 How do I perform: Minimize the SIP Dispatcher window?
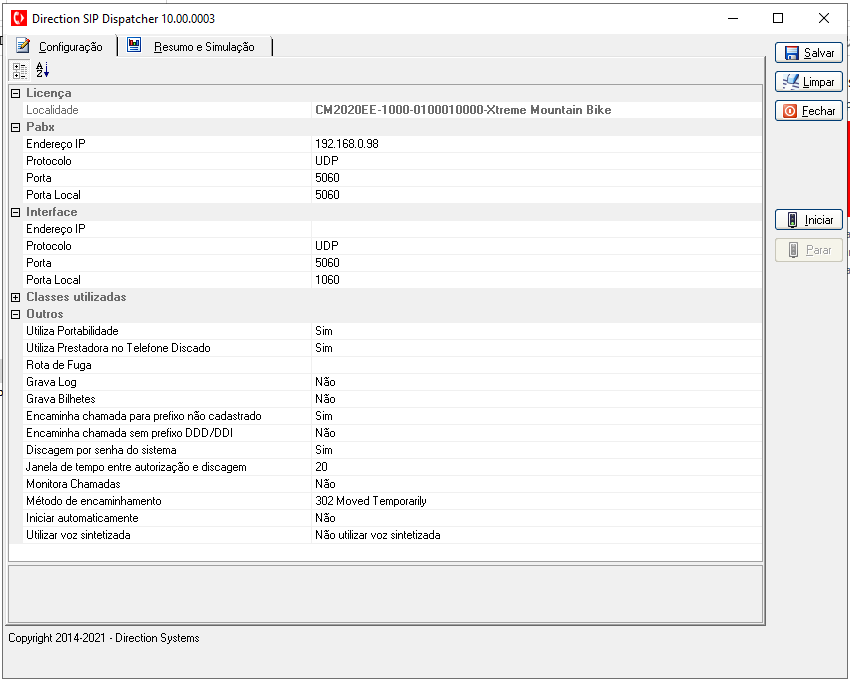[733, 18]
